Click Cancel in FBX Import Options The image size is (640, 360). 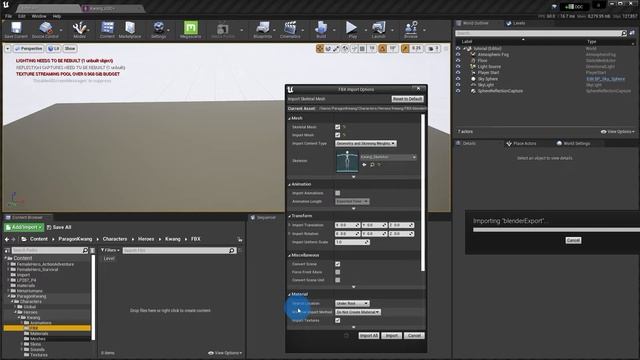point(414,336)
